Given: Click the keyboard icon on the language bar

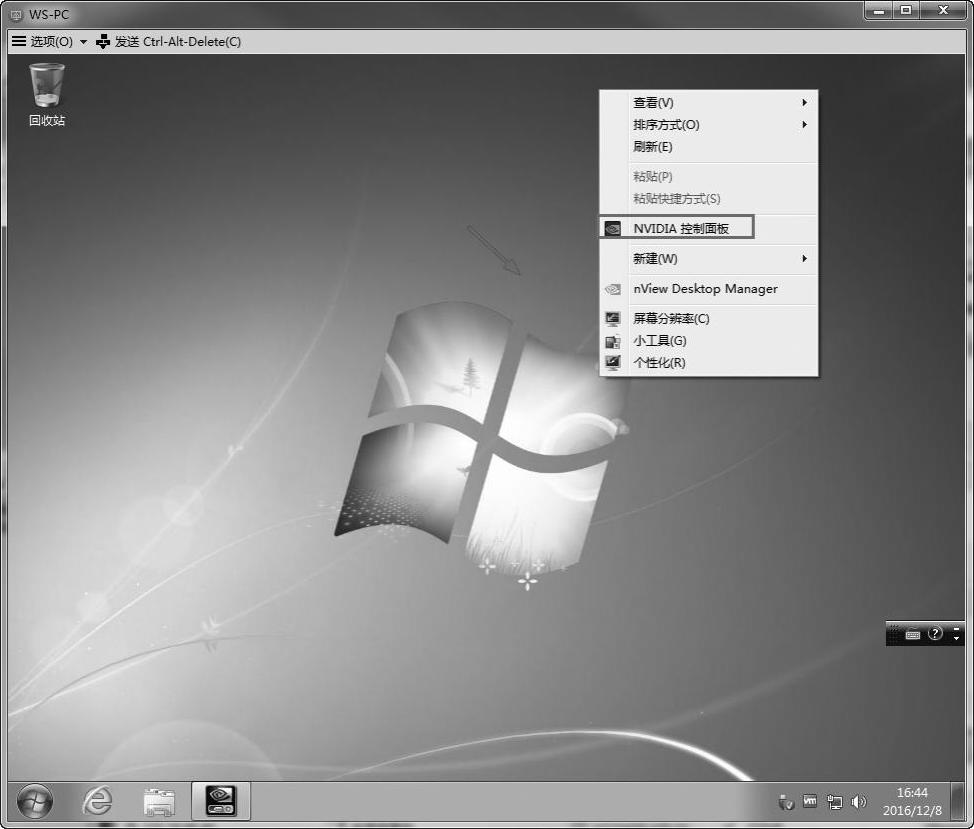Looking at the screenshot, I should [912, 634].
